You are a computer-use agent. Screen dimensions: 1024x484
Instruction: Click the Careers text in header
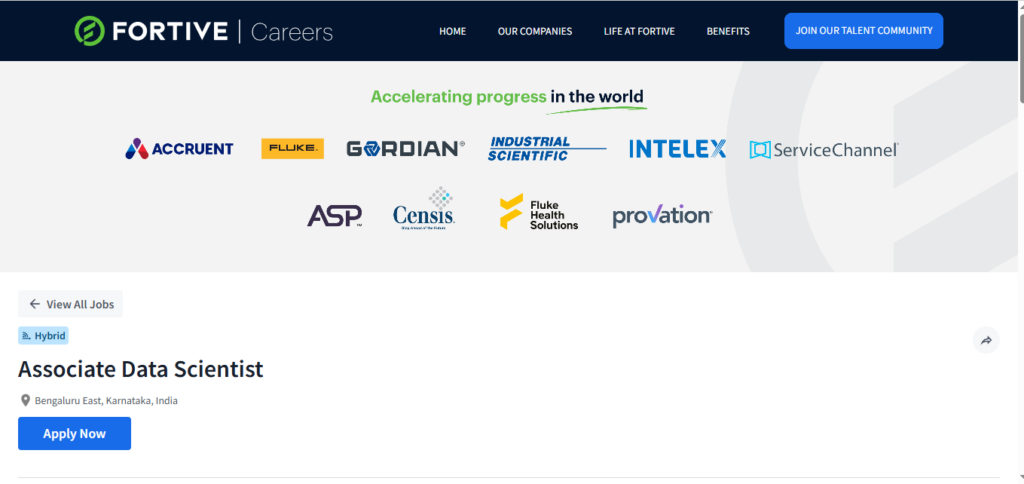point(292,31)
